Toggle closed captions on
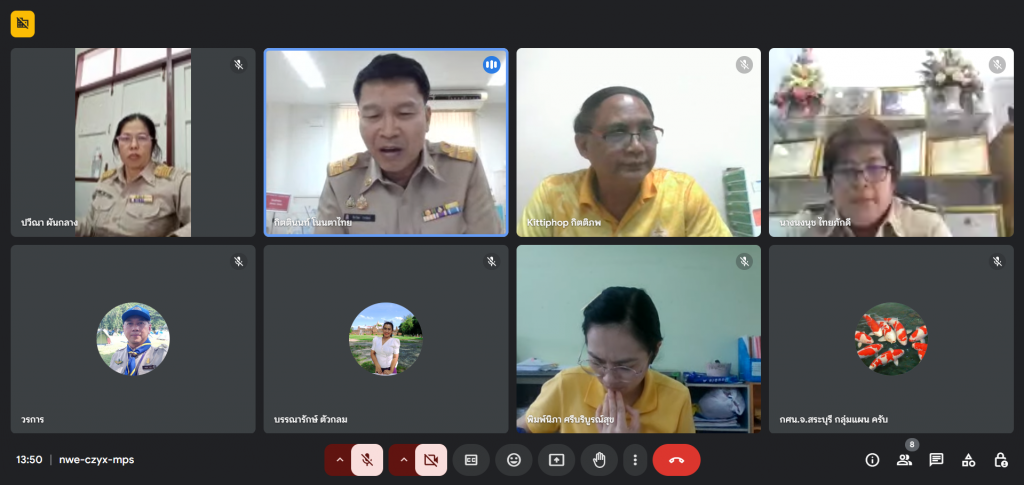 tap(471, 460)
